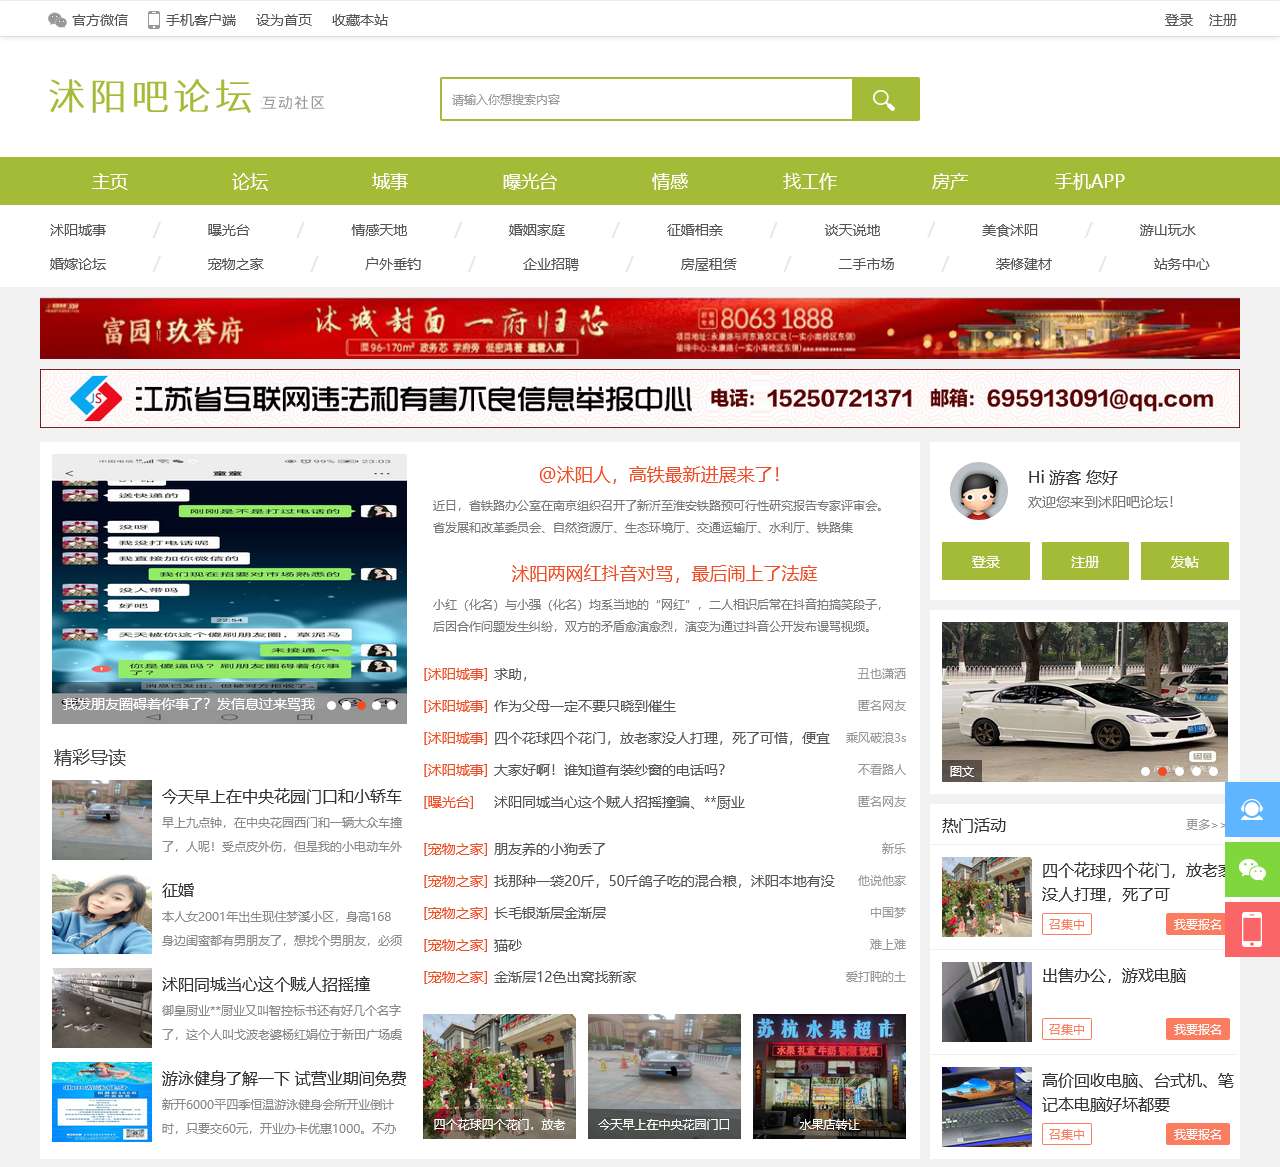The image size is (1280, 1167).
Task: Open the 今天早上在中央花园门口 photo card
Action: tap(664, 1076)
